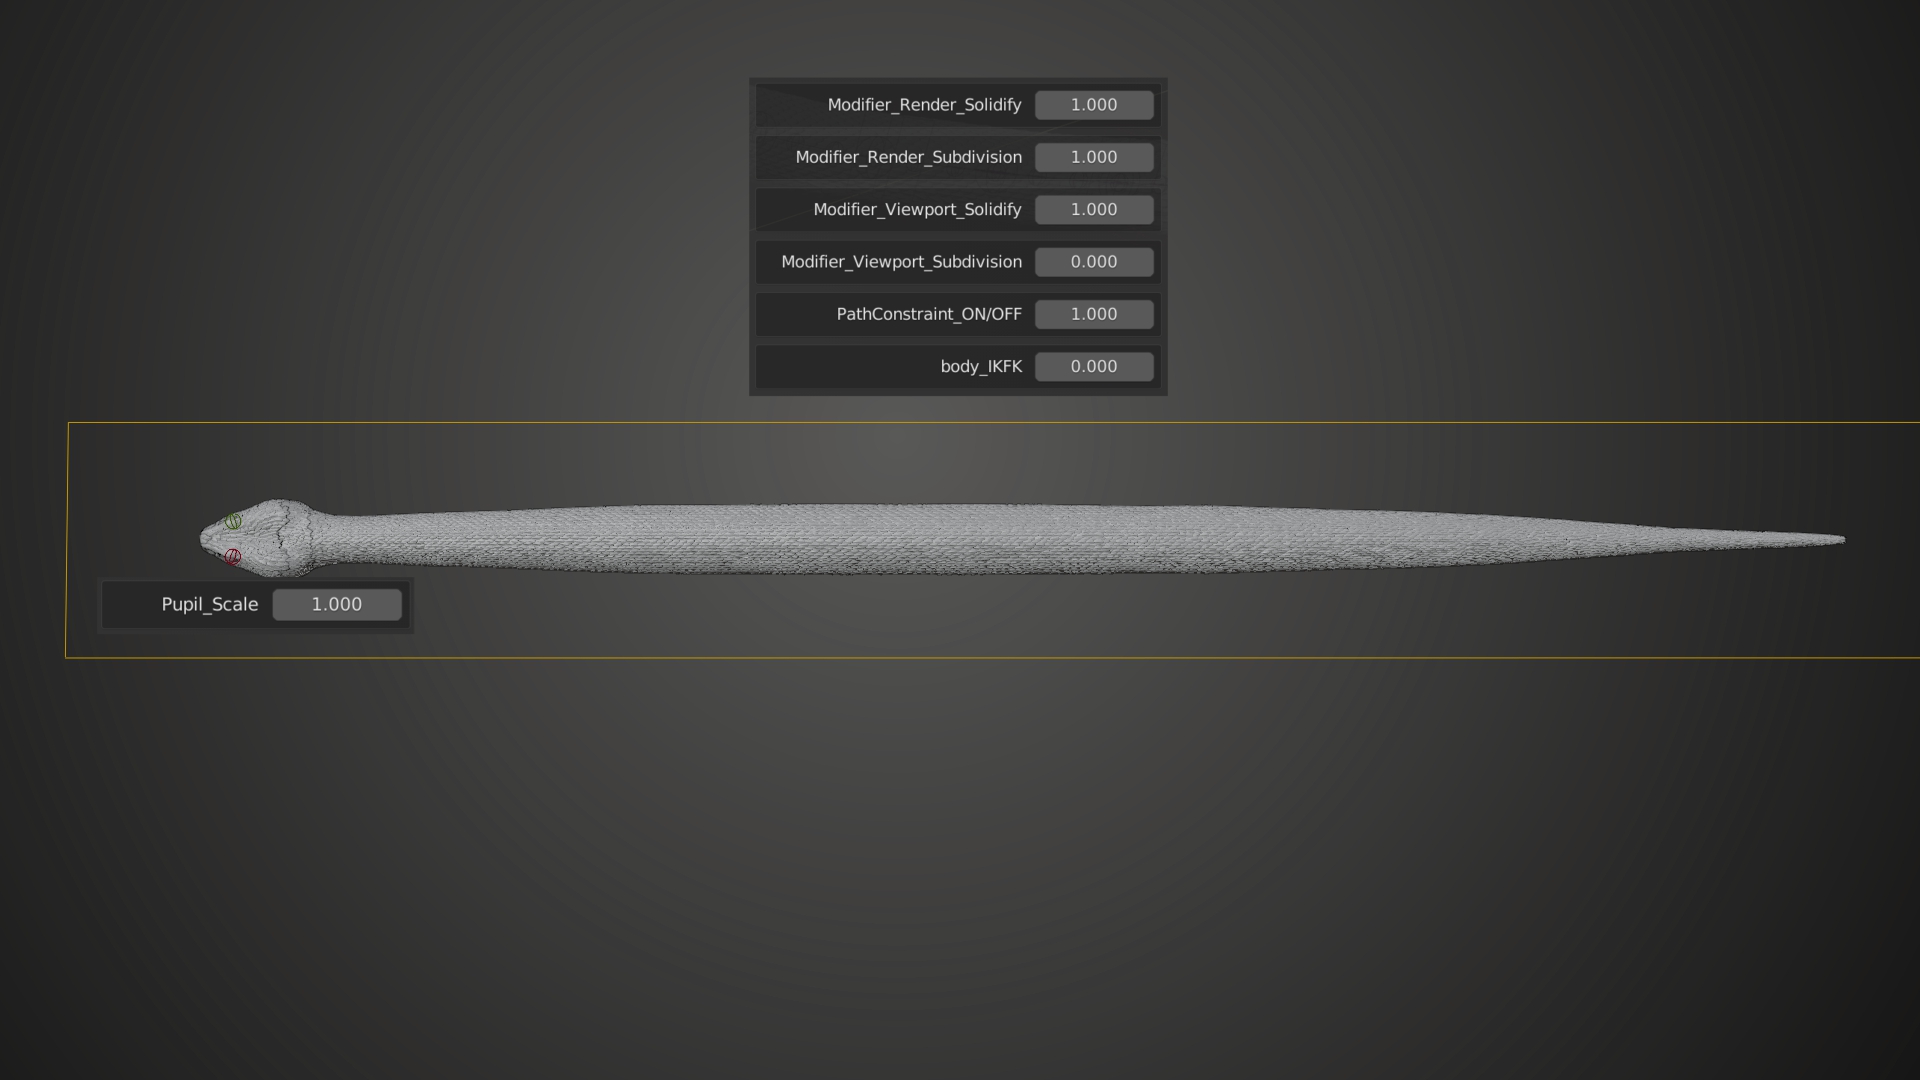The image size is (1920, 1080).
Task: Toggle the PathConstraint_ON/OFF value
Action: (1093, 314)
